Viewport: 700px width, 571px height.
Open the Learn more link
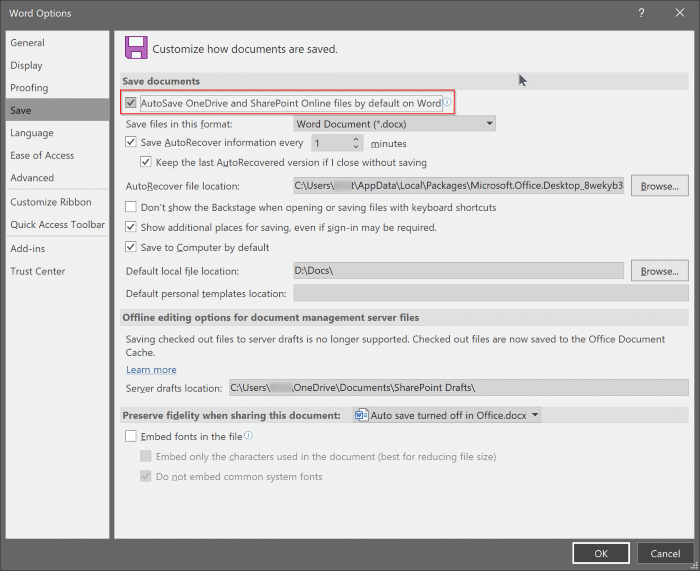coord(151,370)
